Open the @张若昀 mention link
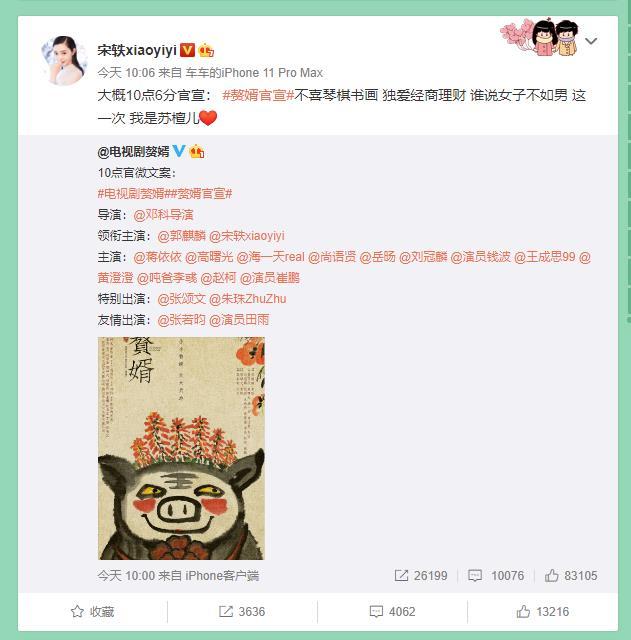 [181, 320]
